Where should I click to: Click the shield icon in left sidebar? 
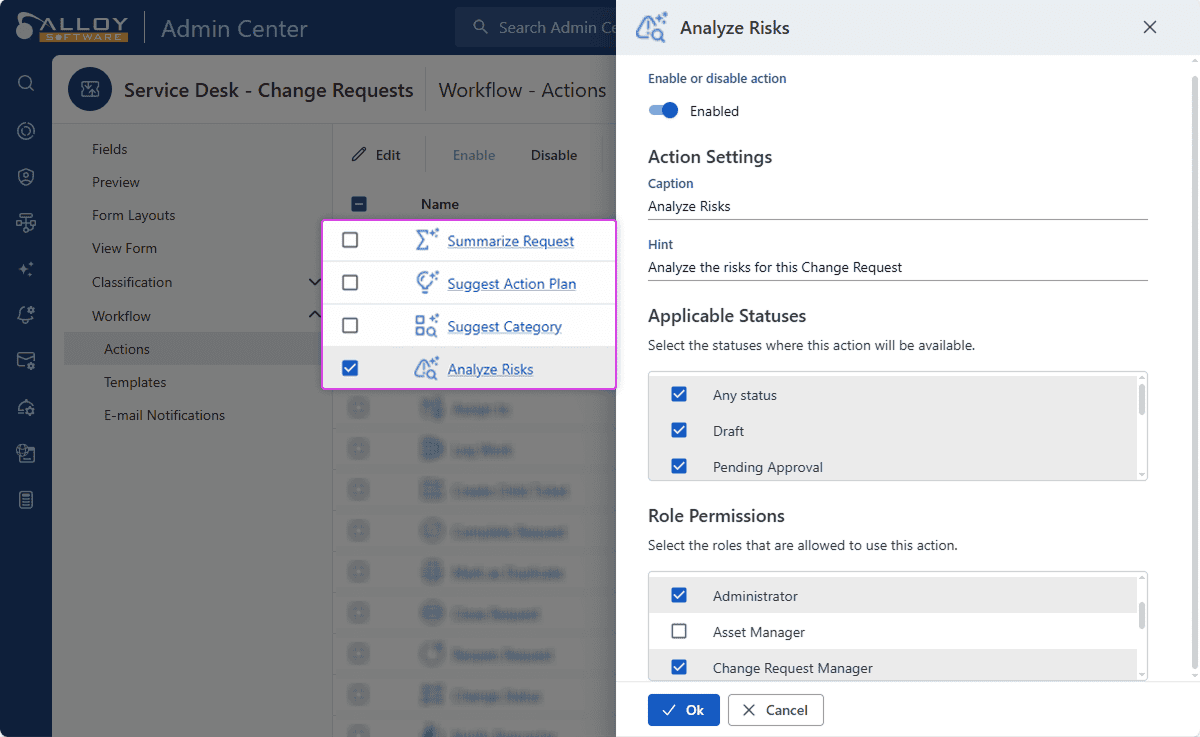pos(26,177)
